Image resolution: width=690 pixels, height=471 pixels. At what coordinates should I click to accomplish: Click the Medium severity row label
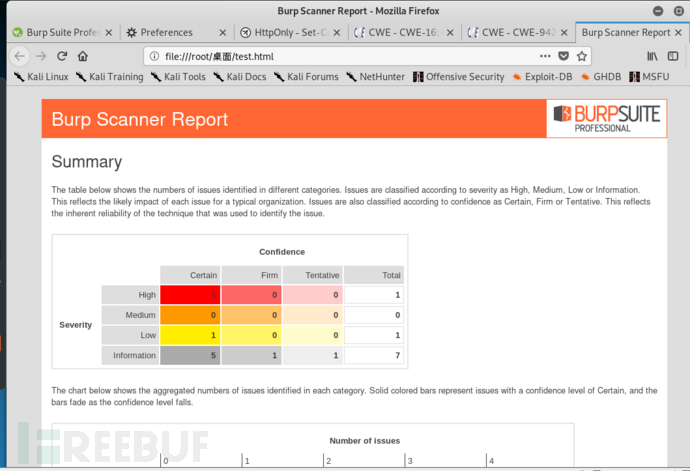click(x=130, y=315)
